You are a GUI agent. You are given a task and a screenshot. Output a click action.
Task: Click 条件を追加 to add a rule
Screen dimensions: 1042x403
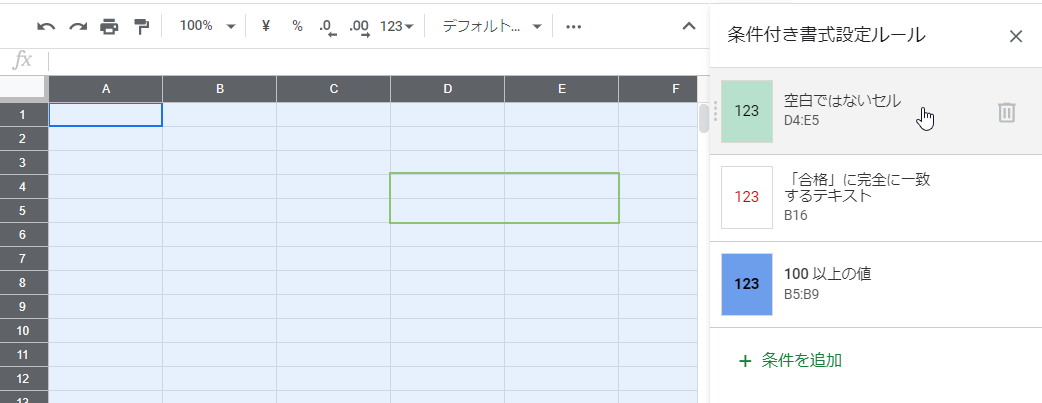(x=791, y=361)
